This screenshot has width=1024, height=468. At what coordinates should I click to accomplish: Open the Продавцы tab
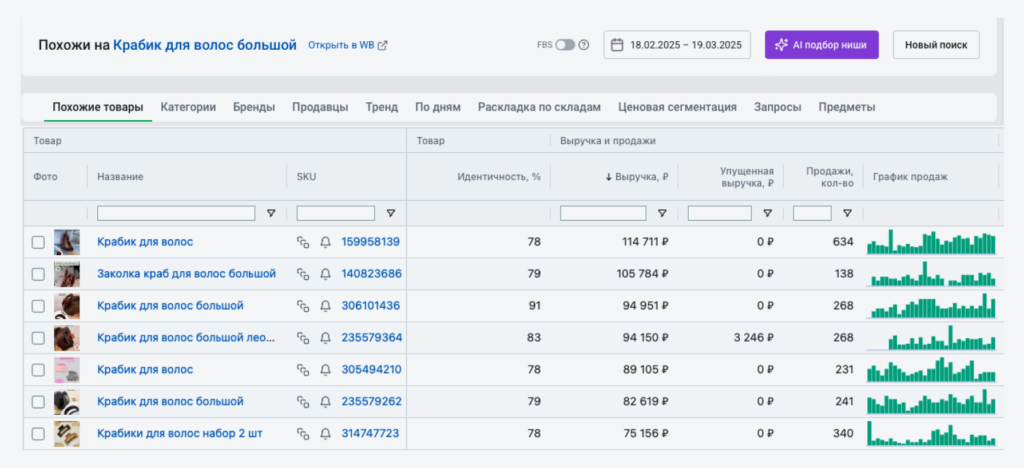tap(320, 107)
